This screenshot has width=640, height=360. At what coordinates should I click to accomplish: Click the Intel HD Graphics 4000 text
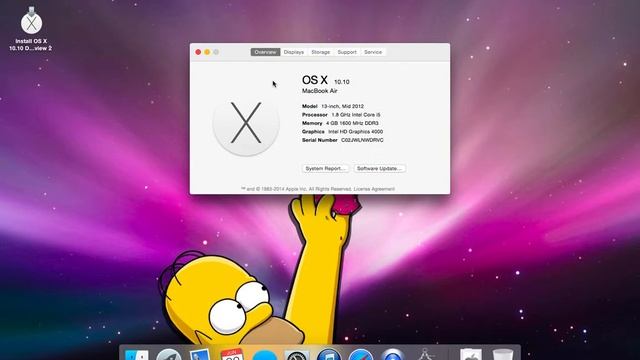(x=356, y=131)
